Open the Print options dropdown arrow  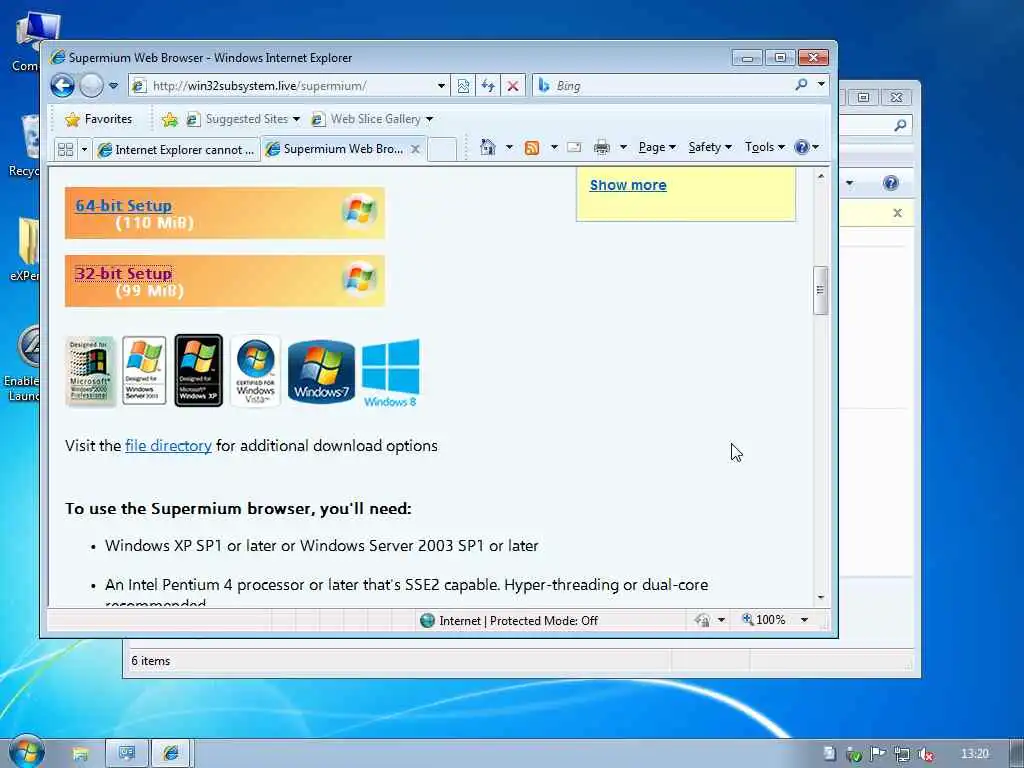tap(623, 147)
